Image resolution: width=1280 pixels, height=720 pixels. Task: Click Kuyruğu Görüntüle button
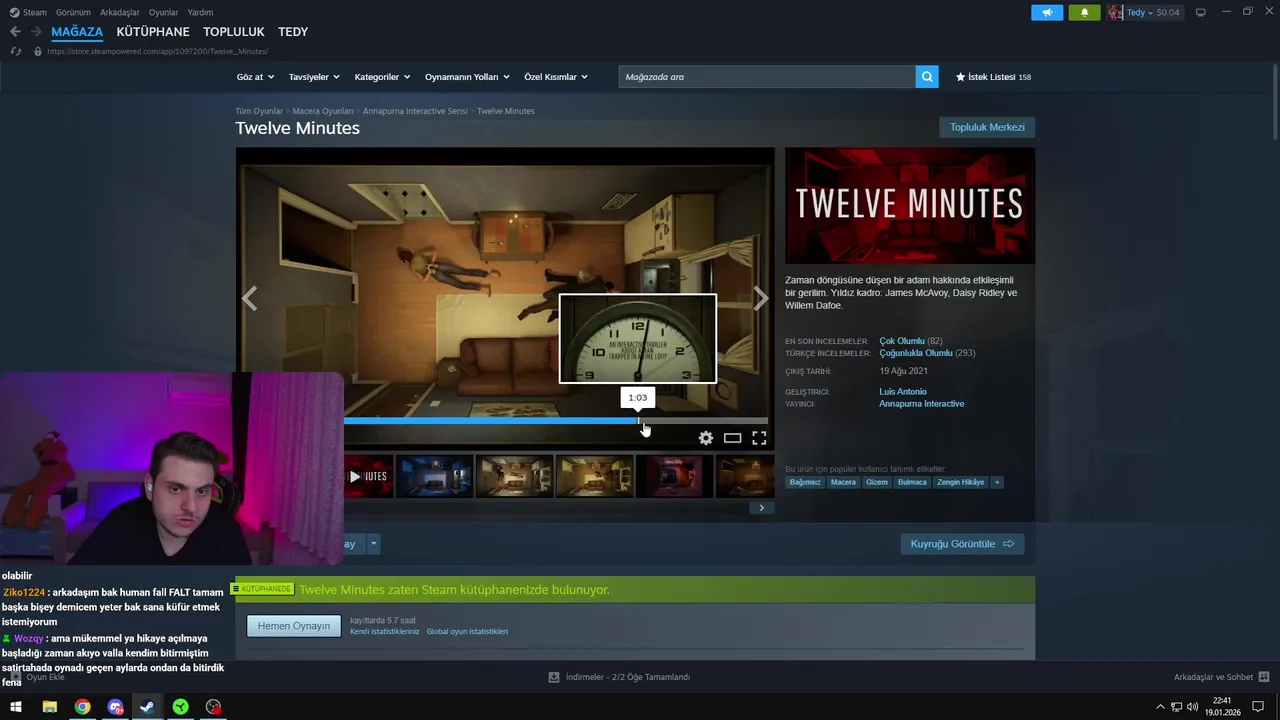click(x=962, y=544)
